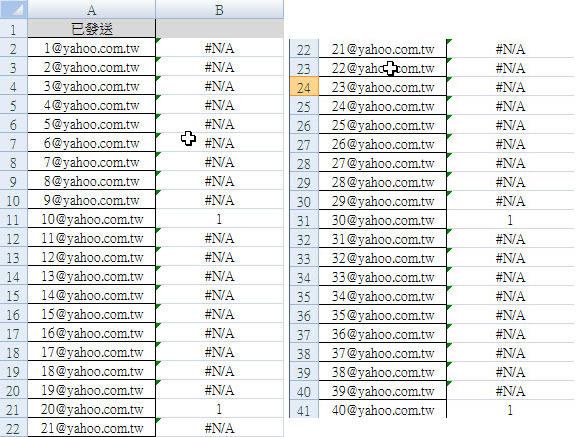Click the 已發送 header cell

coord(92,29)
